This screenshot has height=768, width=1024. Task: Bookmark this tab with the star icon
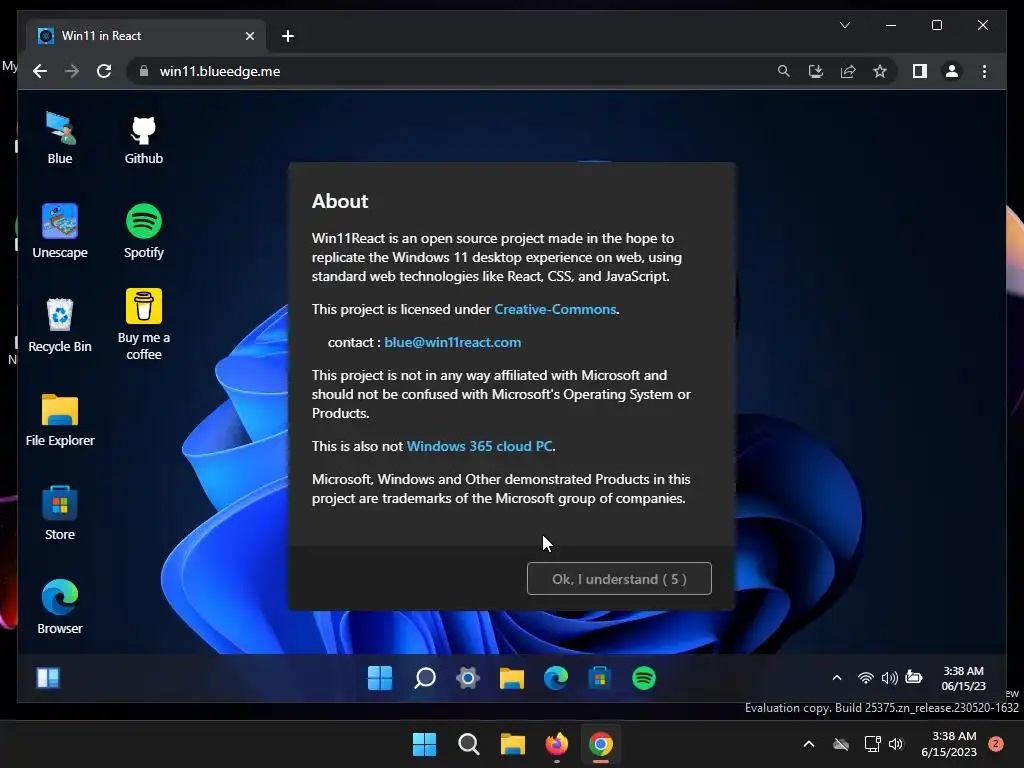[x=880, y=71]
